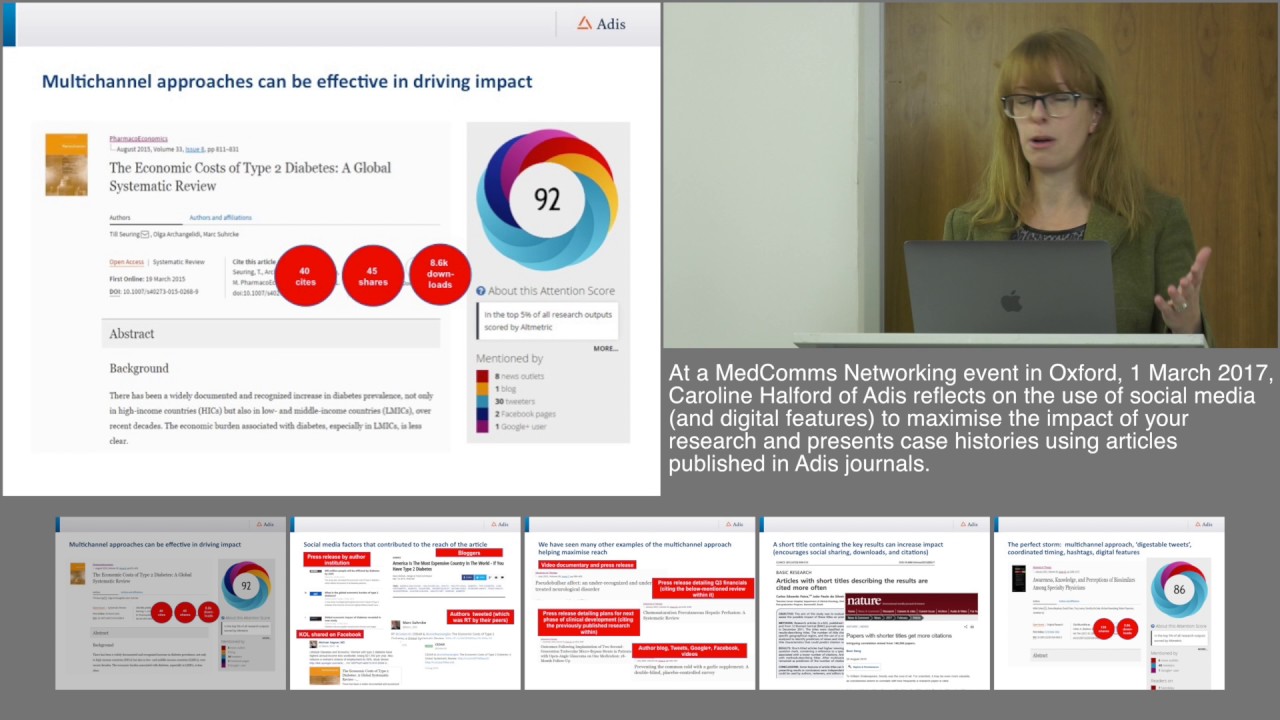Screen dimensions: 1280x720
Task: Click 'First Online: 19 March 2015' text
Action: pos(147,279)
